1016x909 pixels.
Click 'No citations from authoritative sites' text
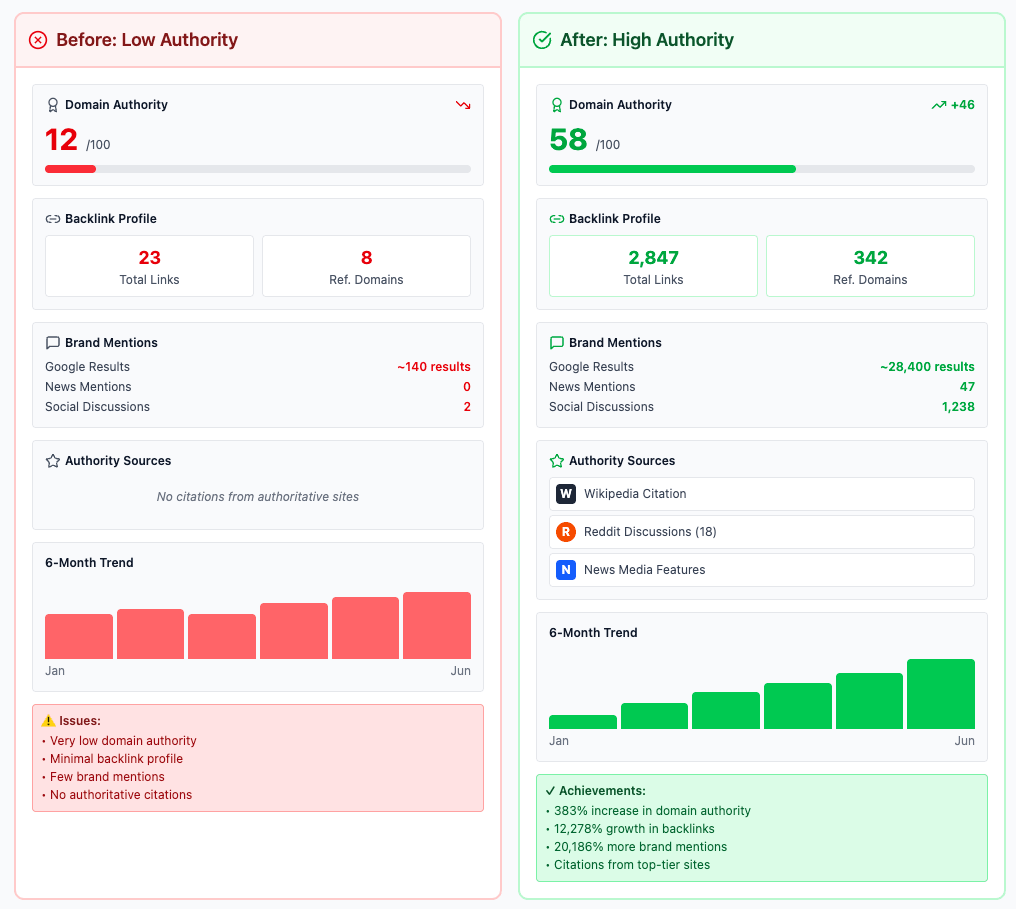tap(258, 497)
